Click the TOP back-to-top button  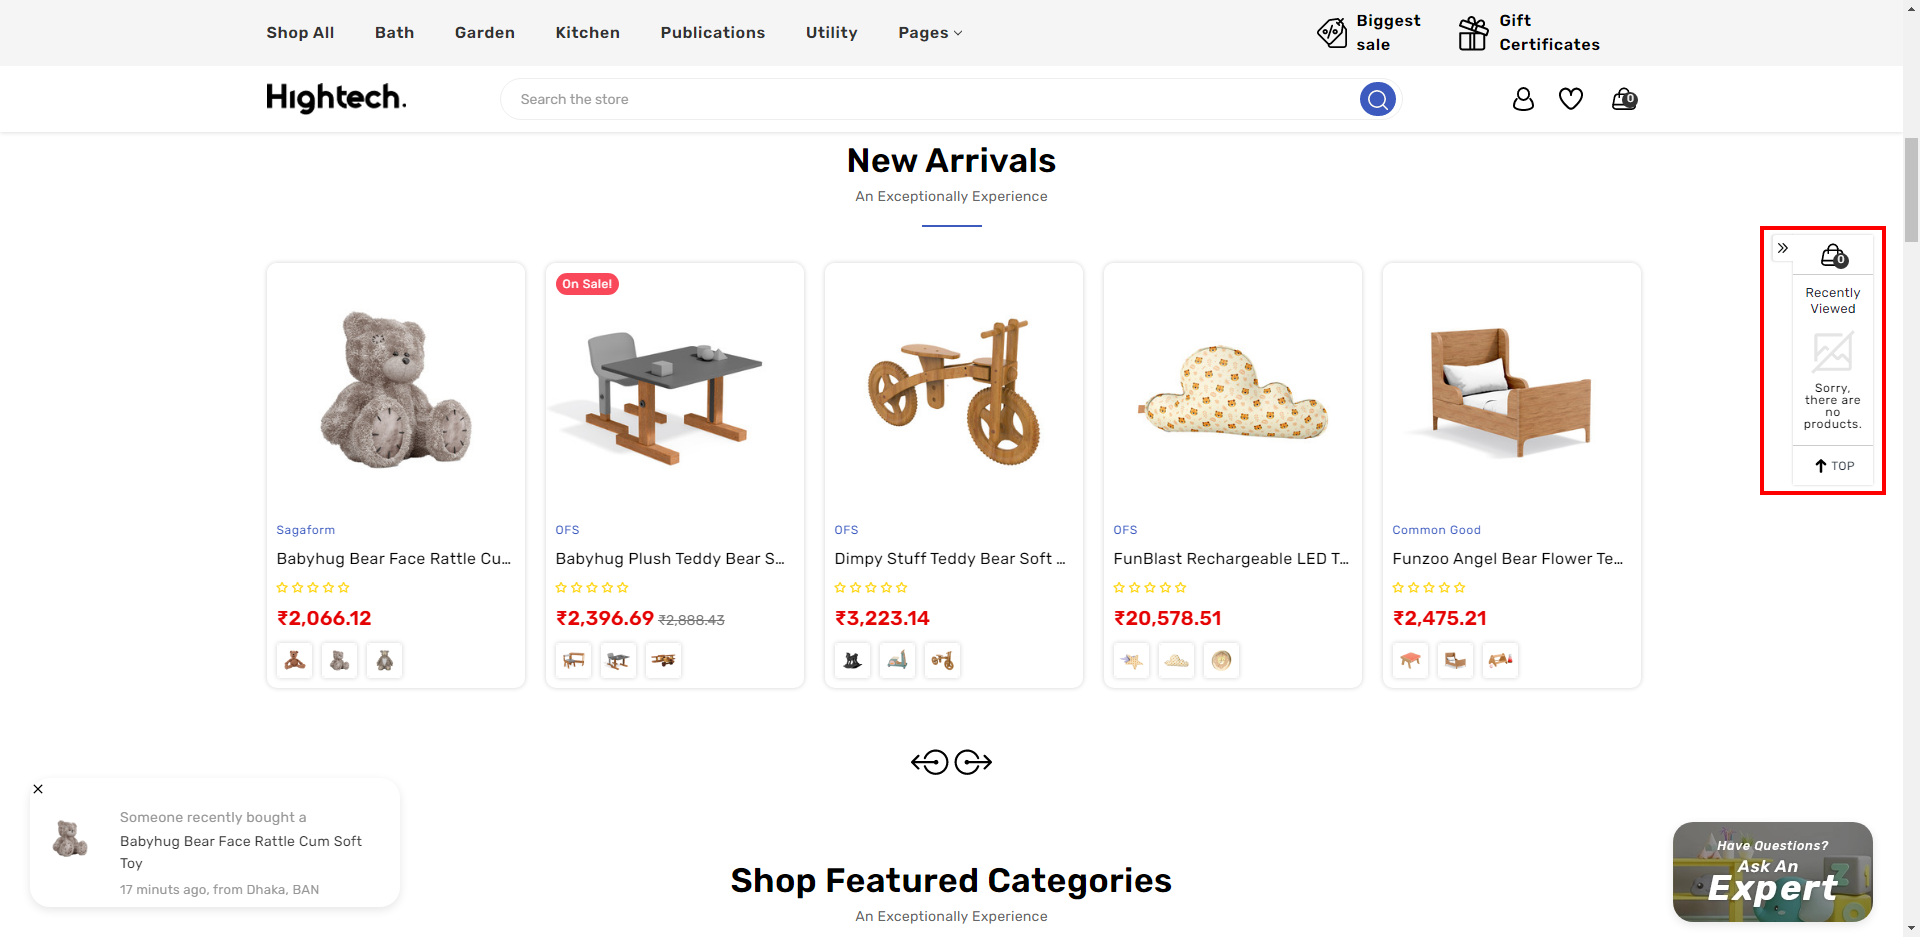pyautogui.click(x=1834, y=466)
